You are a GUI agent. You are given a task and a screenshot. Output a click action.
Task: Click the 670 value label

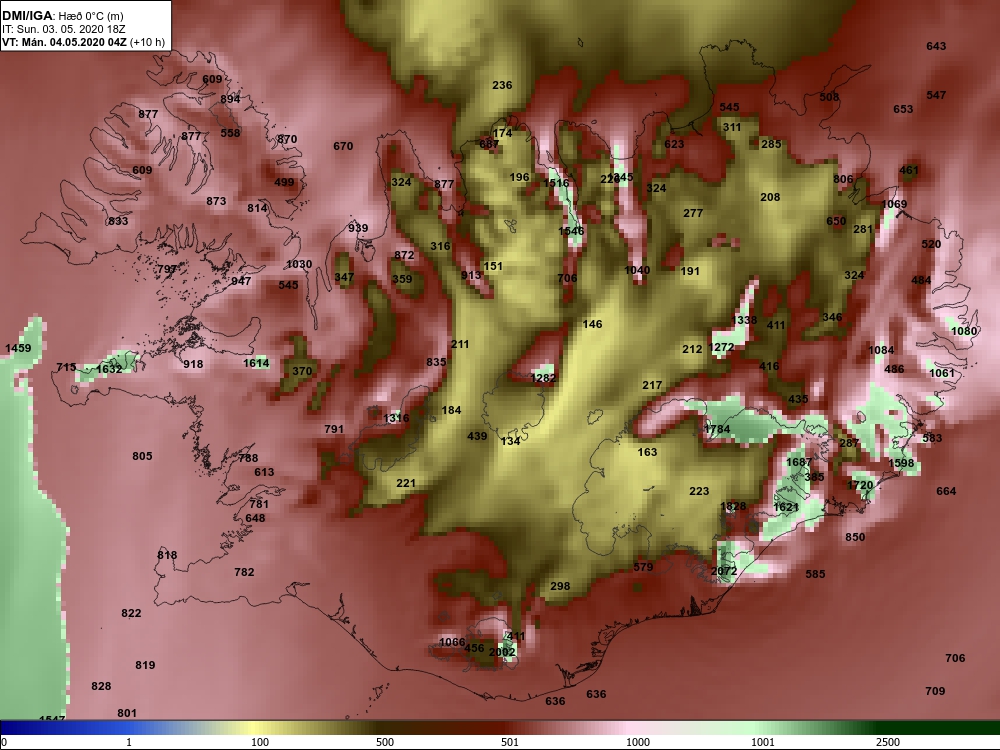[343, 146]
